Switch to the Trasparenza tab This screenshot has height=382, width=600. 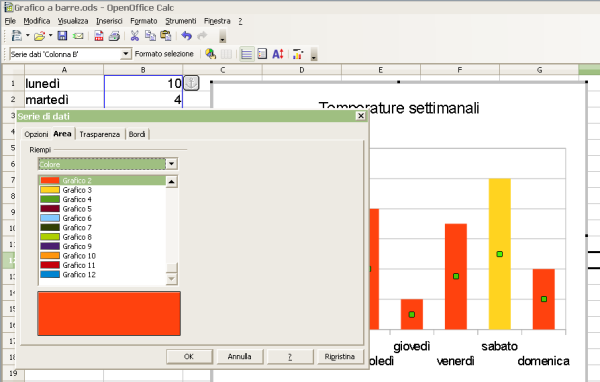(99, 134)
